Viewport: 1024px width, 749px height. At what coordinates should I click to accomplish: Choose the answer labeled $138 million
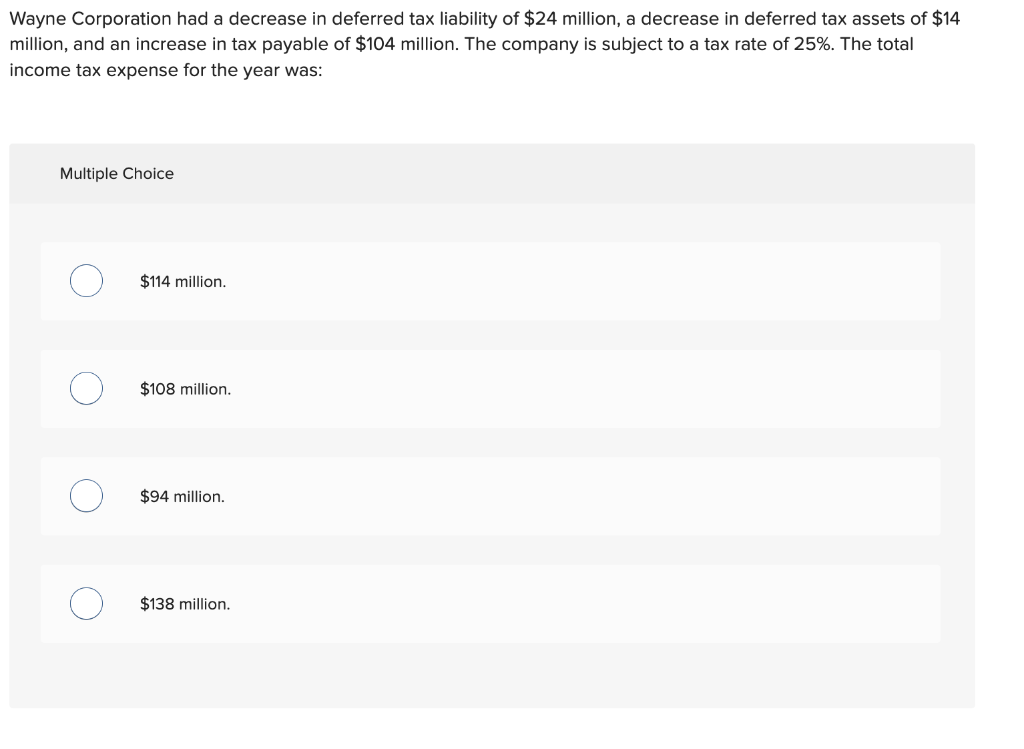[185, 603]
